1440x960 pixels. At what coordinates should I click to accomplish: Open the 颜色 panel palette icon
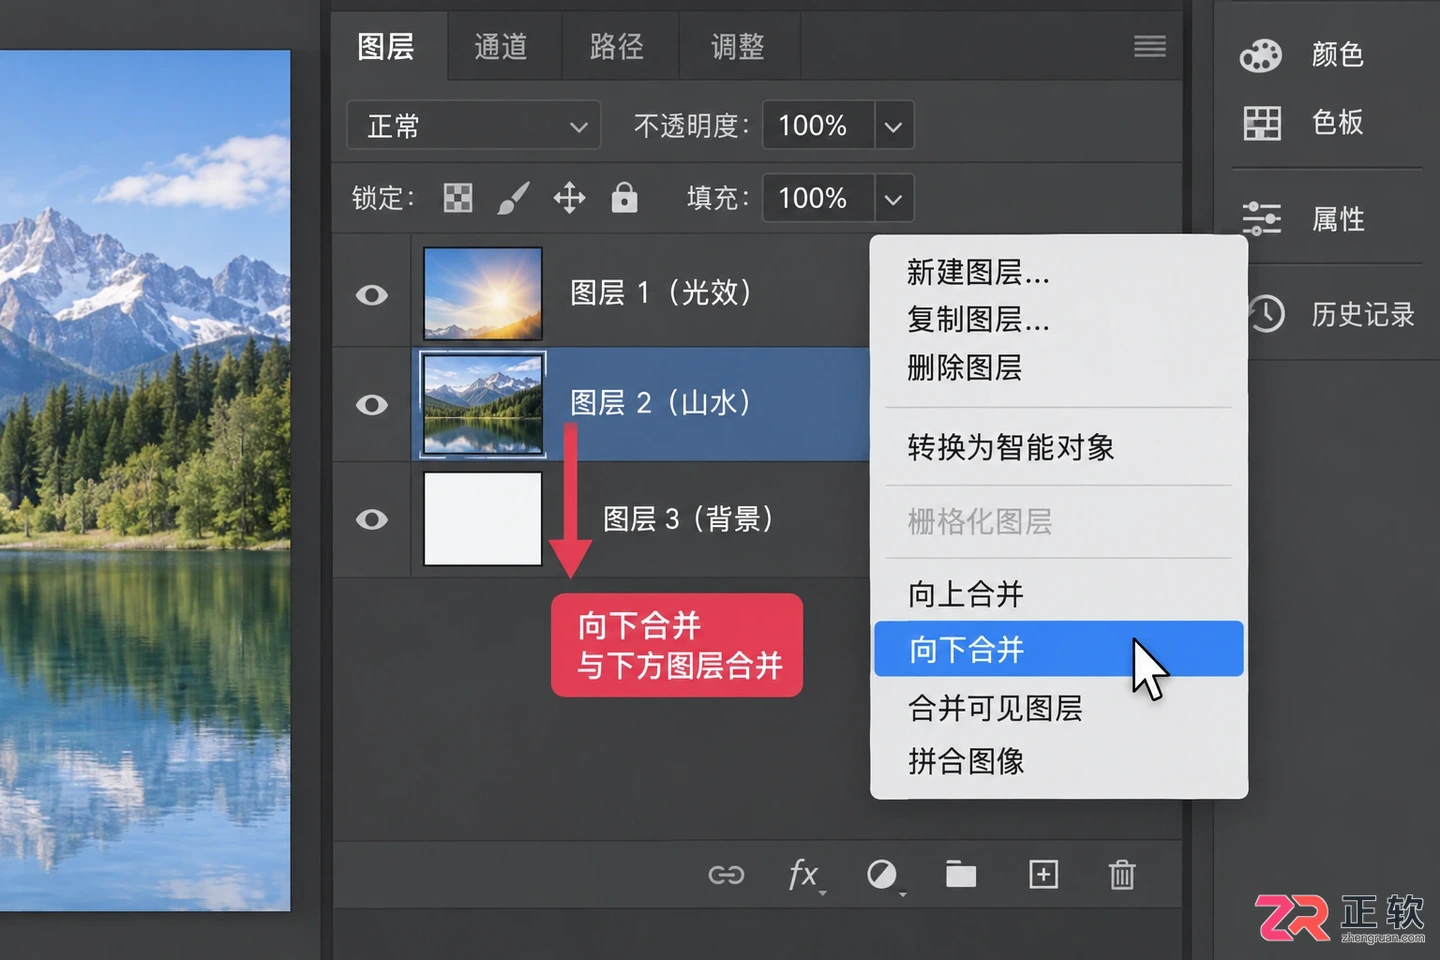coord(1261,55)
